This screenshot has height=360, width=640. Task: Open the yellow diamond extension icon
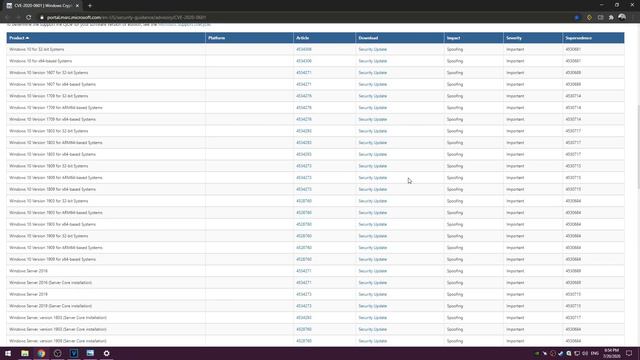coord(589,18)
